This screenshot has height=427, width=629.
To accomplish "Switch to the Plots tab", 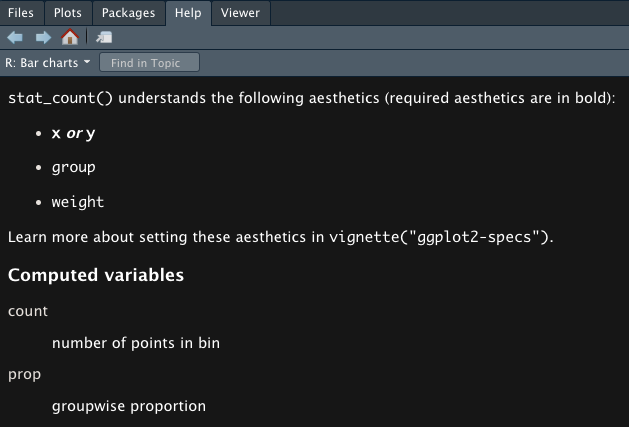I will click(x=68, y=13).
